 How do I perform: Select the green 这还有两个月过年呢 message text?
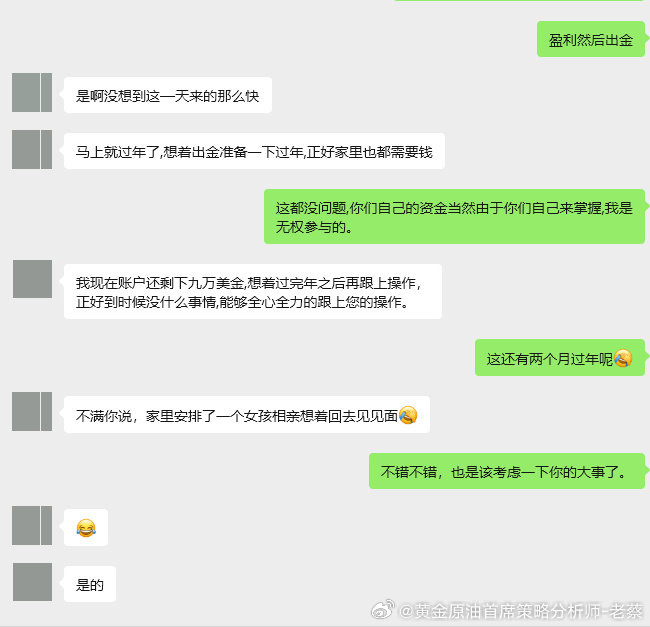pos(550,359)
